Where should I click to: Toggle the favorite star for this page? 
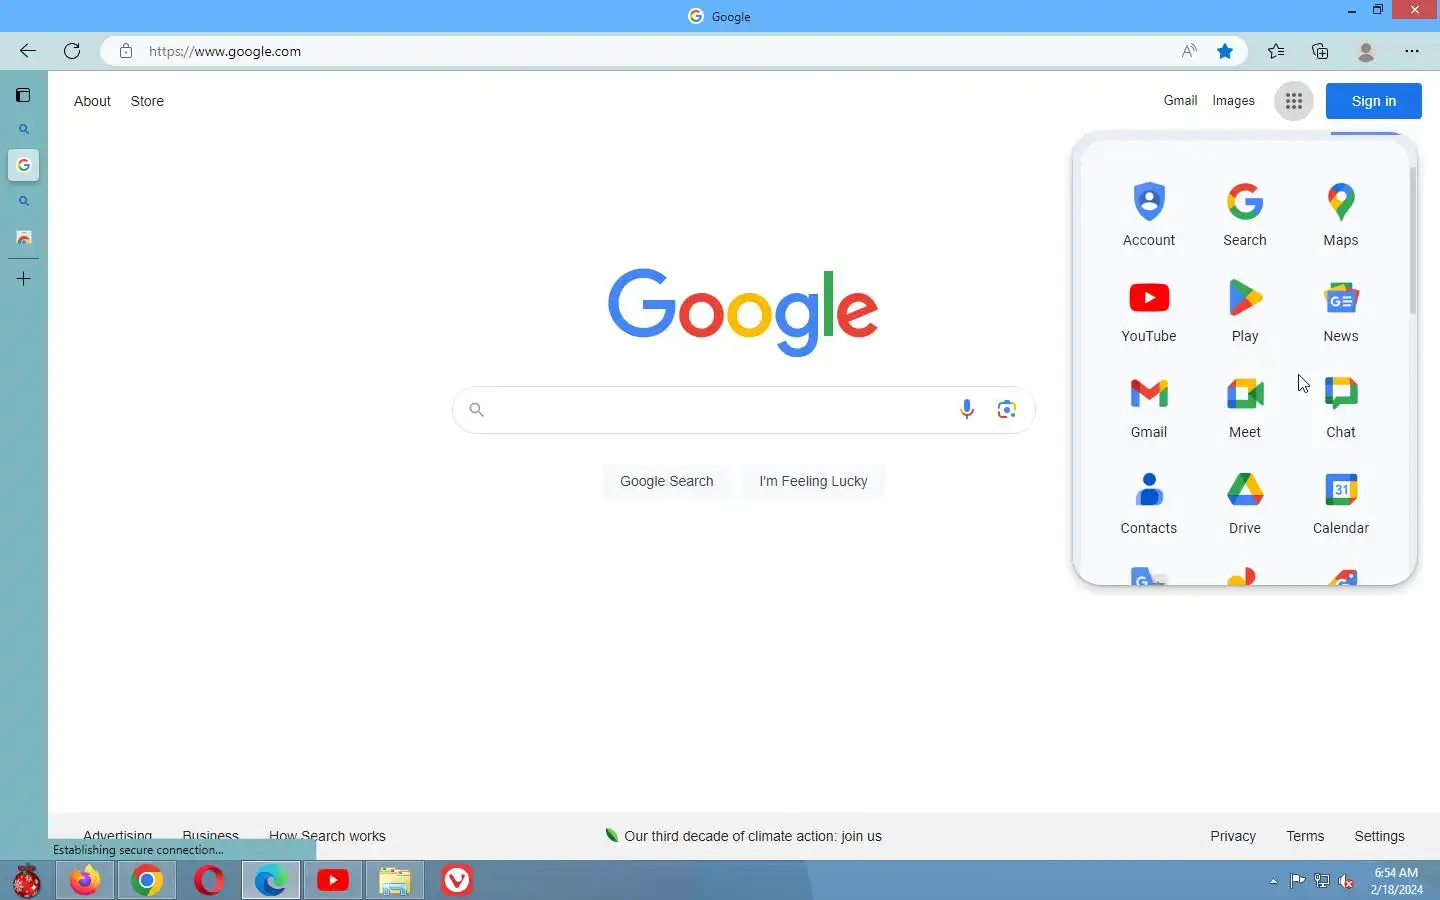(1225, 51)
